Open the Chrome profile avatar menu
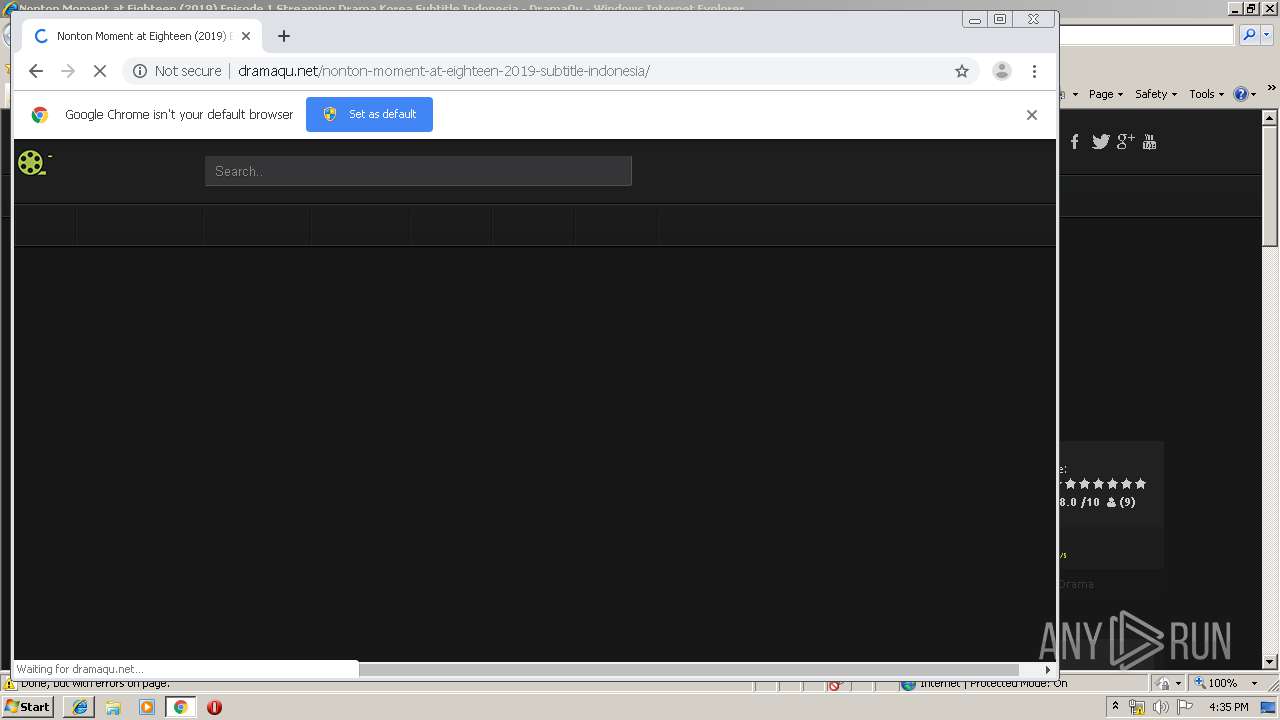Viewport: 1280px width, 720px height. [1001, 71]
